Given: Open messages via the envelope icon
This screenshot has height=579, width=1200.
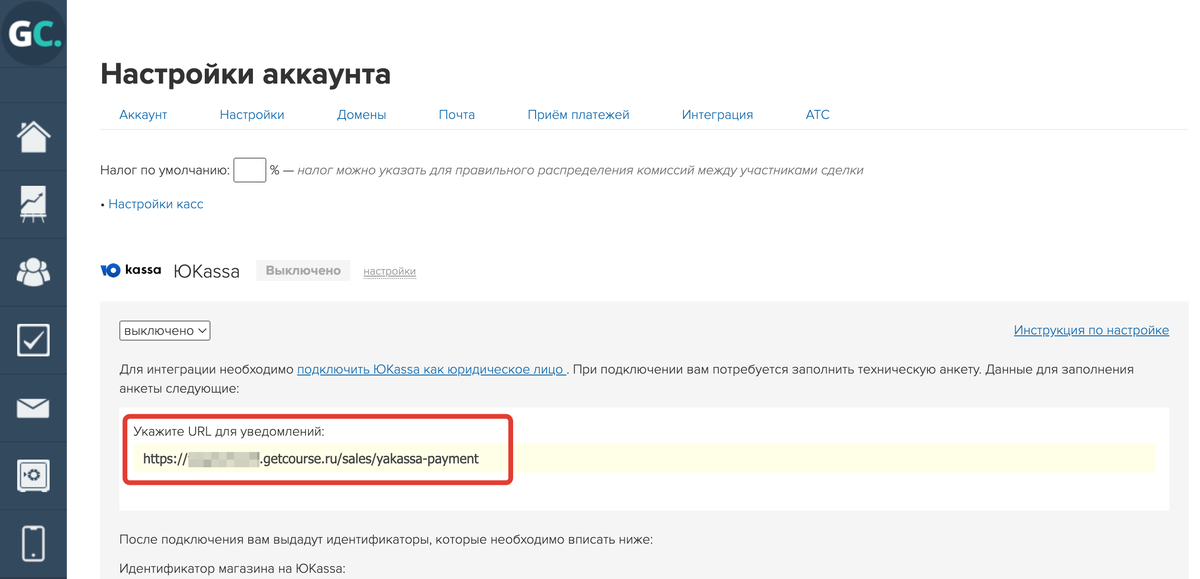Looking at the screenshot, I should (x=33, y=407).
